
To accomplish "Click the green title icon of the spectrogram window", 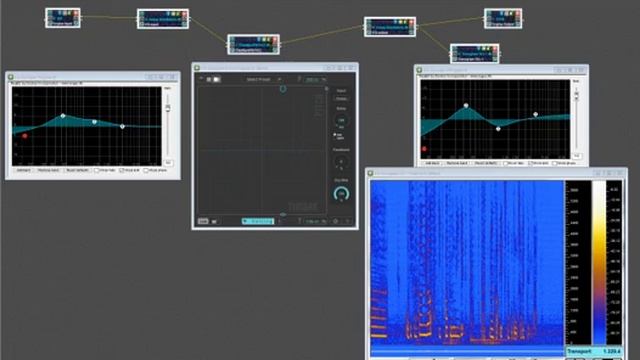I will tap(371, 173).
